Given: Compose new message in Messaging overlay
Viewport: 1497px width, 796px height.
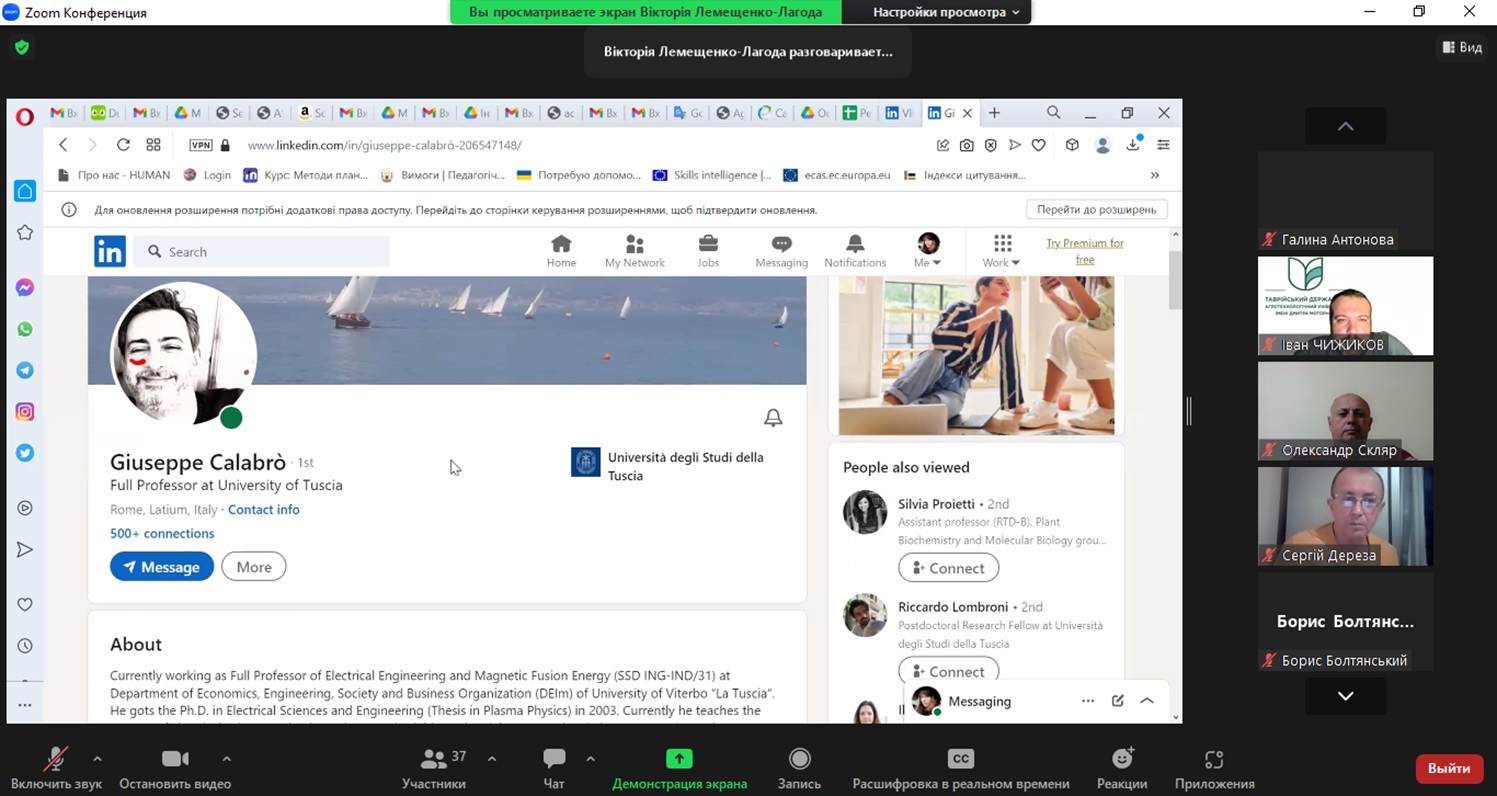Looking at the screenshot, I should click(1118, 701).
